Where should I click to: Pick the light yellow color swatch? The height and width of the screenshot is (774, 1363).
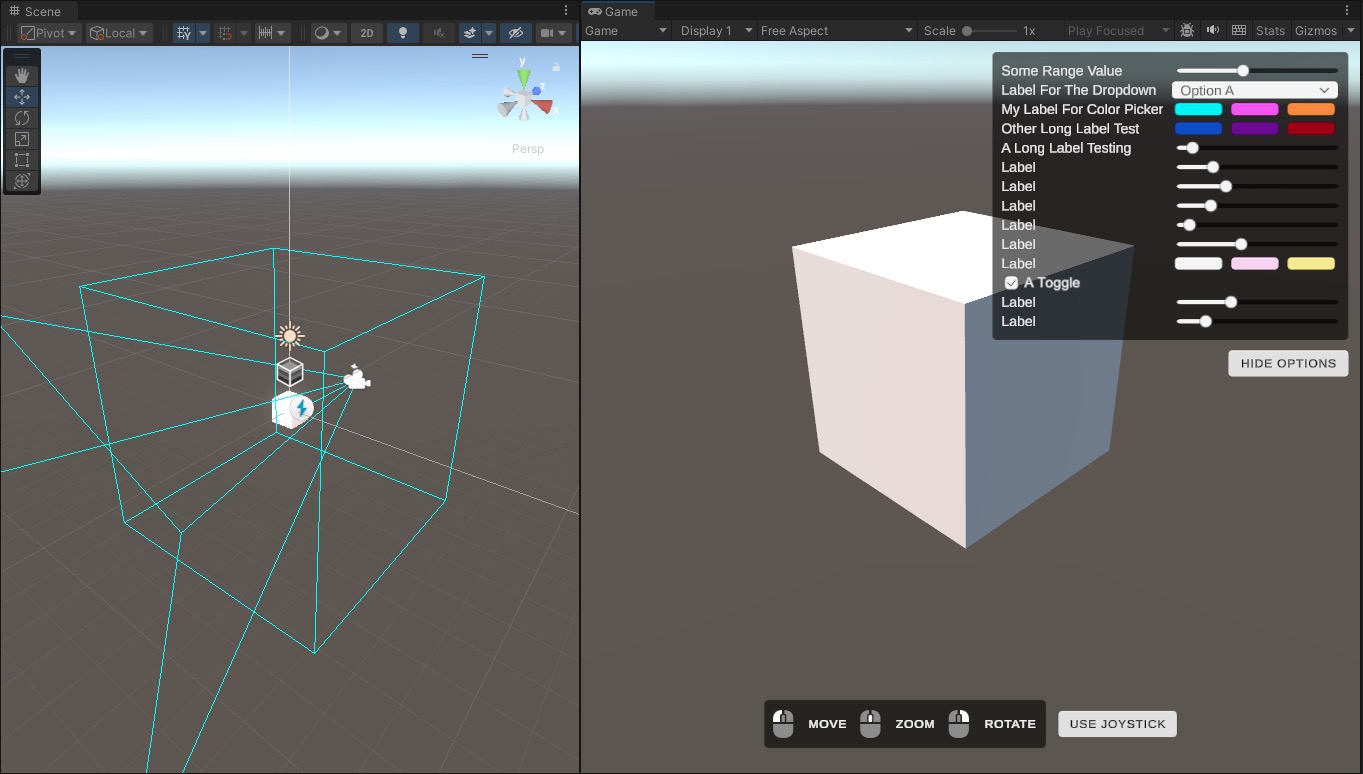click(1311, 264)
